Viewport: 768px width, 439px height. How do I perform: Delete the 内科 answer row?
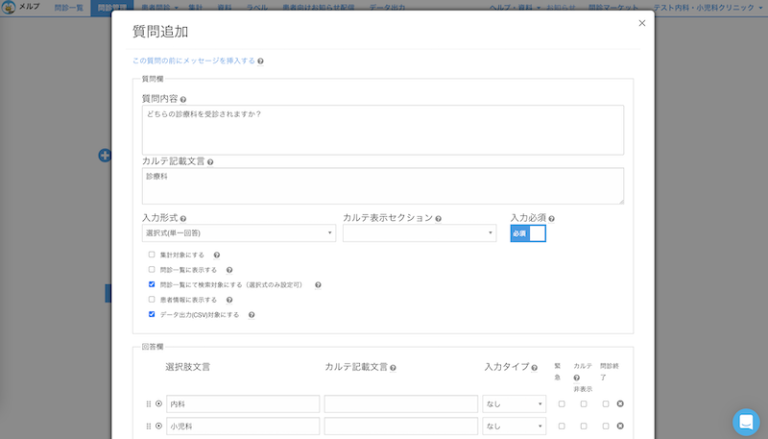(x=620, y=404)
